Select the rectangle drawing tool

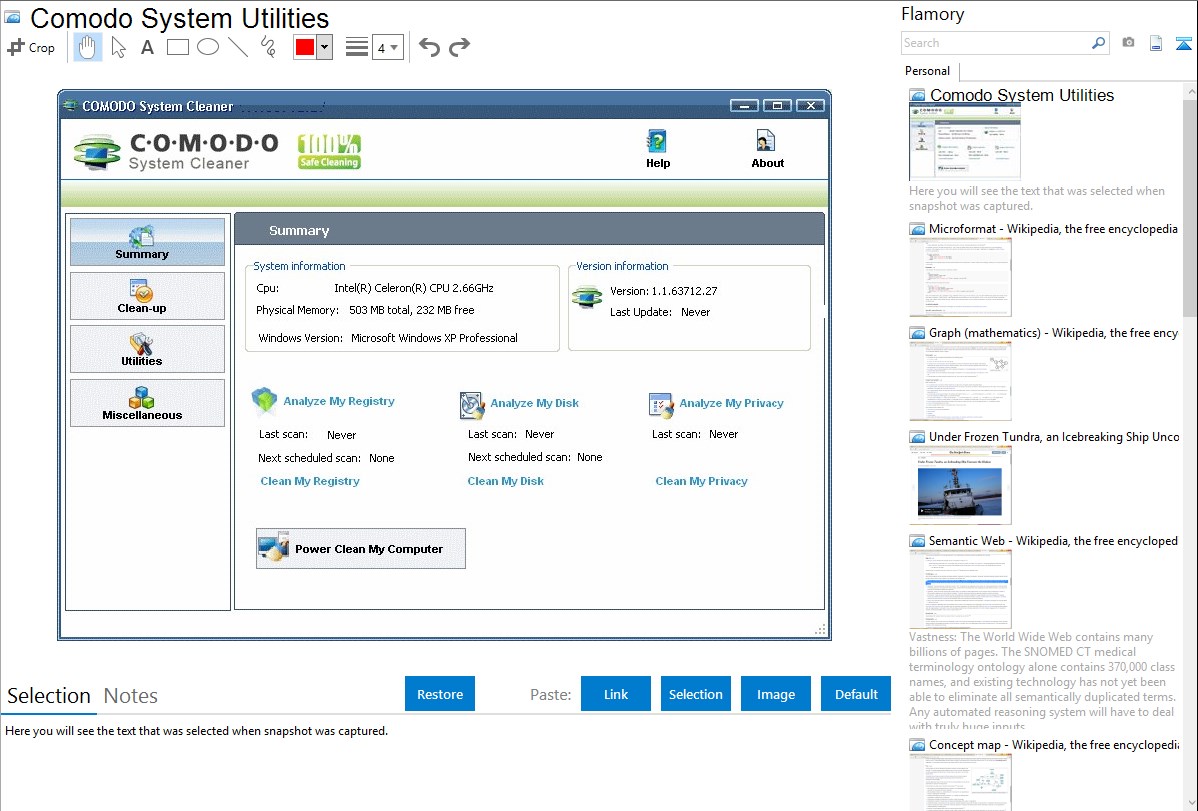tap(177, 47)
